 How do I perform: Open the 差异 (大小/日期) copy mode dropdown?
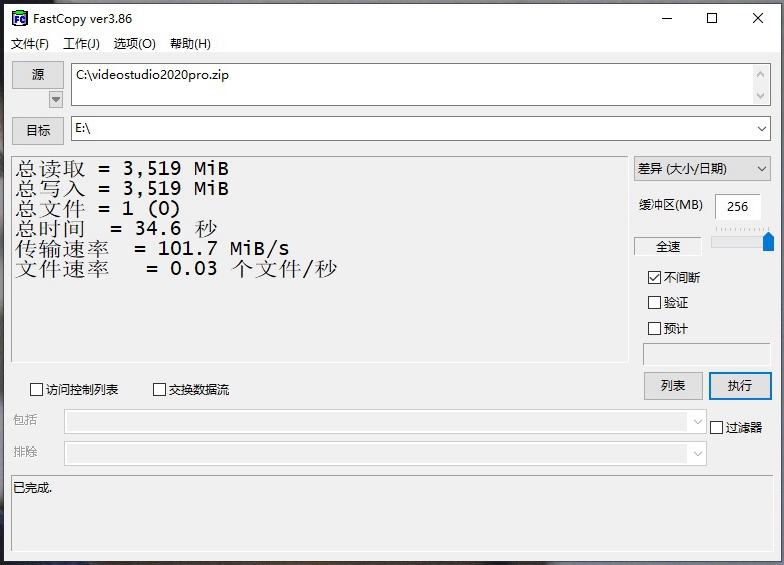[702, 169]
